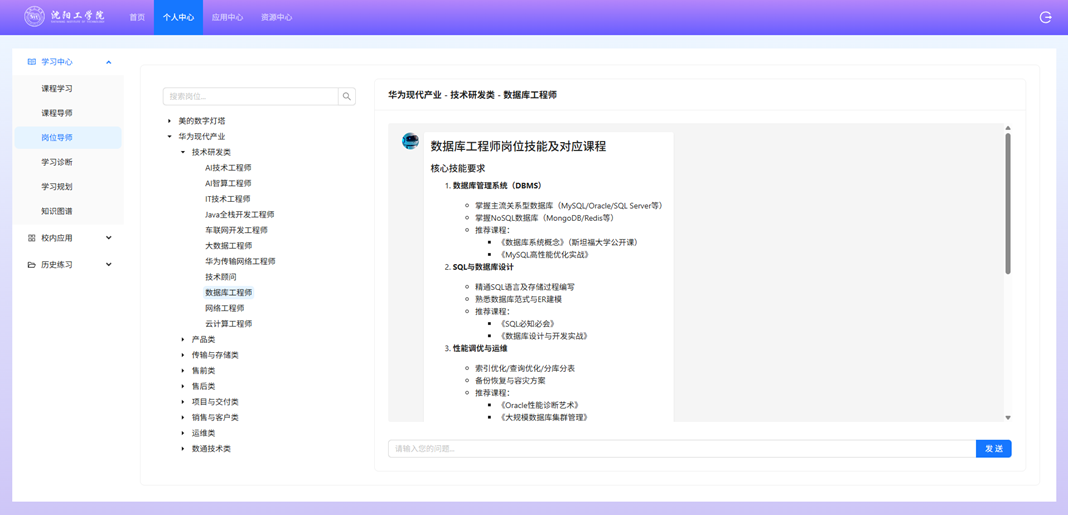Screen dimensions: 1068x515
Task: Expand the 美的数字灯塔 tree node
Action: 170,121
